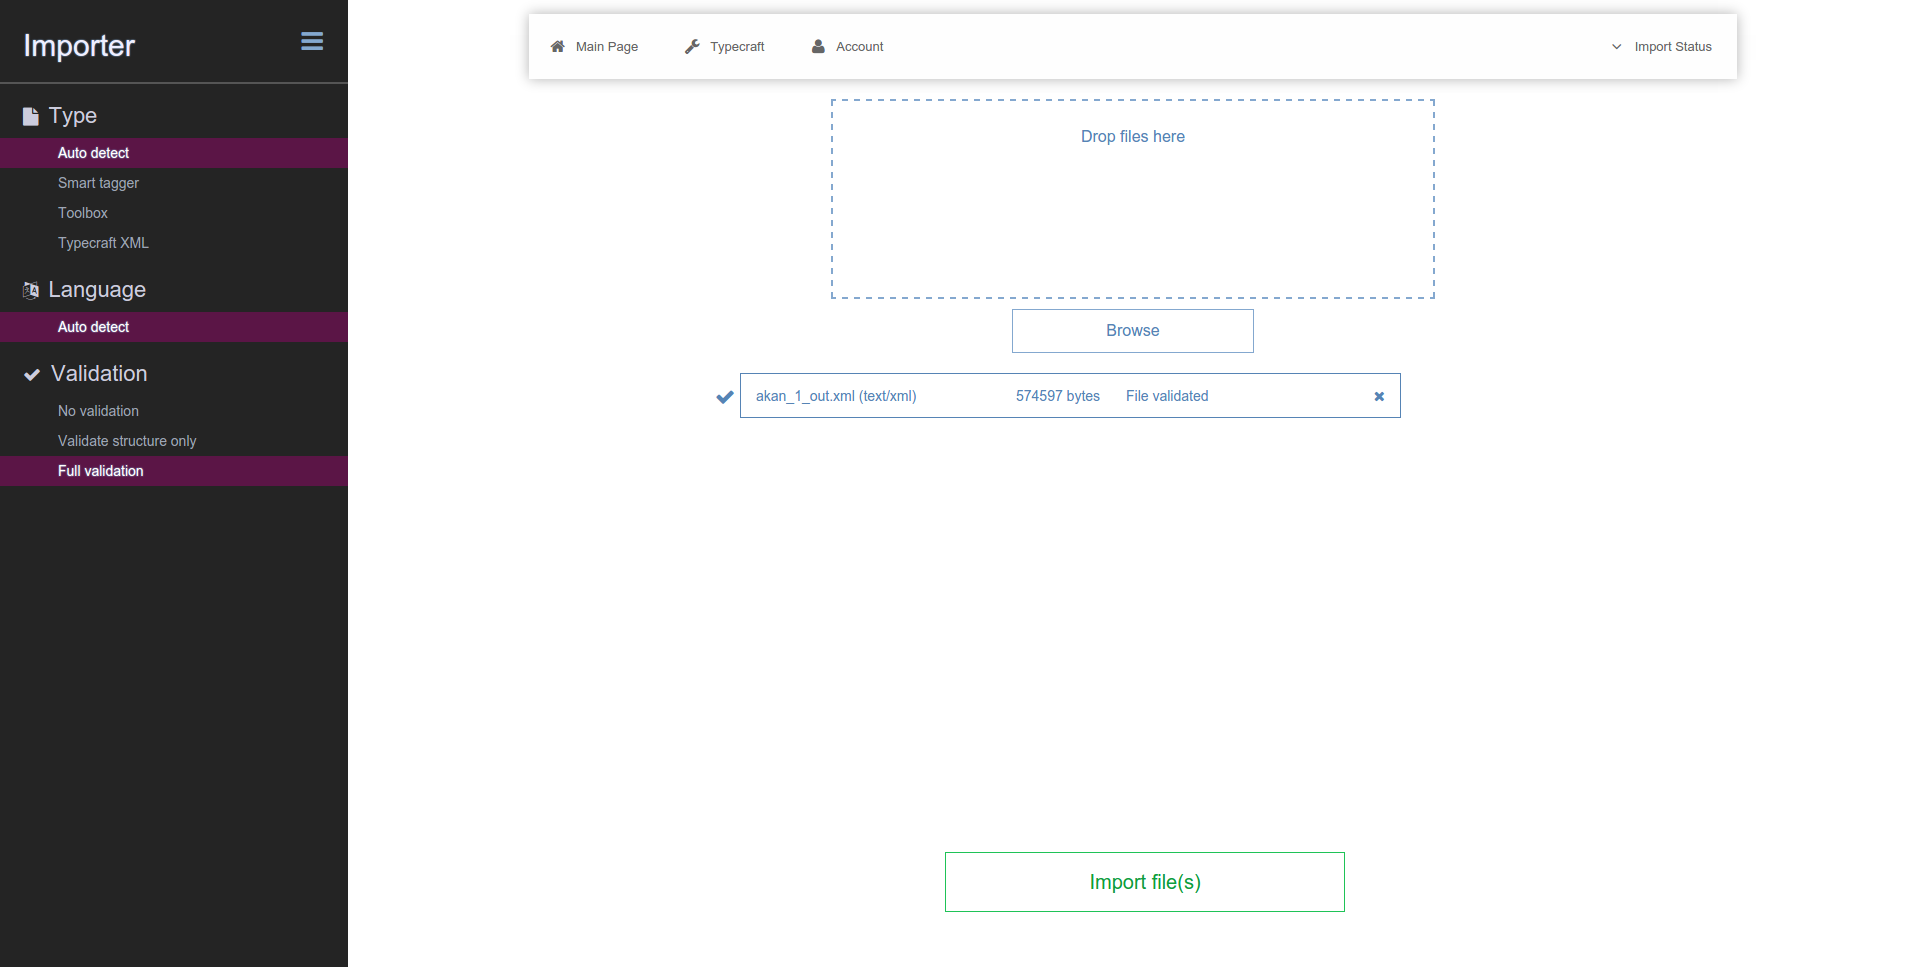Screen dimensions: 1918x967
Task: Select Smart tagger import type
Action: coord(174,183)
